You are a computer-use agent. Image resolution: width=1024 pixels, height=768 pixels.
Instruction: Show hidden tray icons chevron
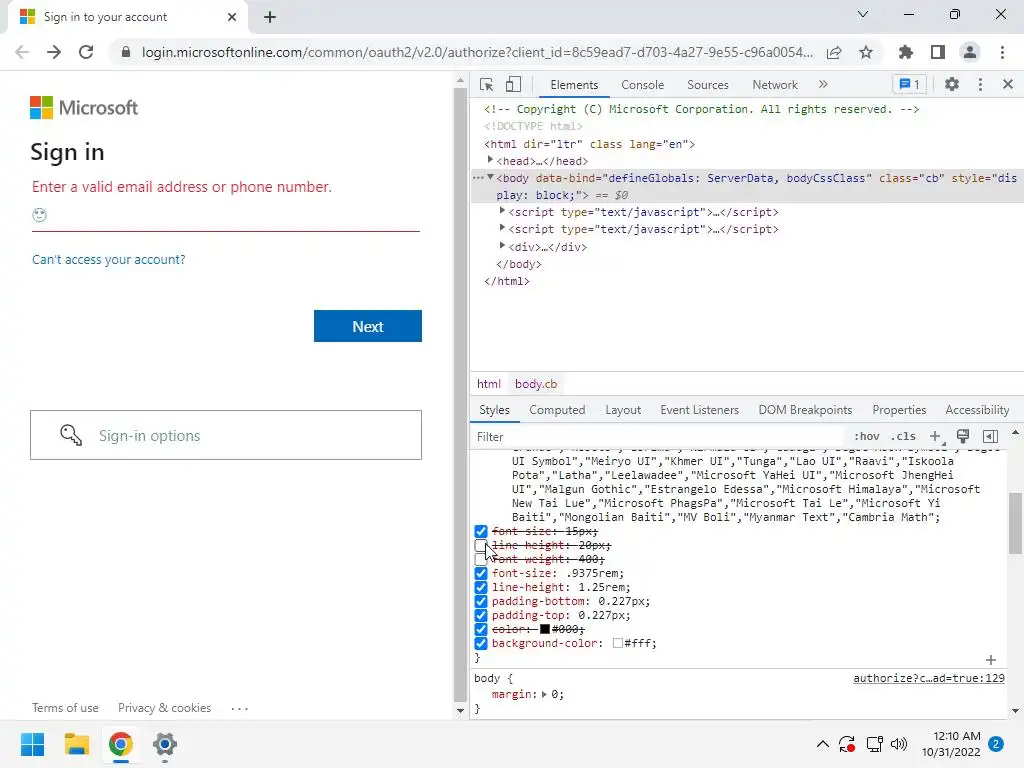[823, 744]
